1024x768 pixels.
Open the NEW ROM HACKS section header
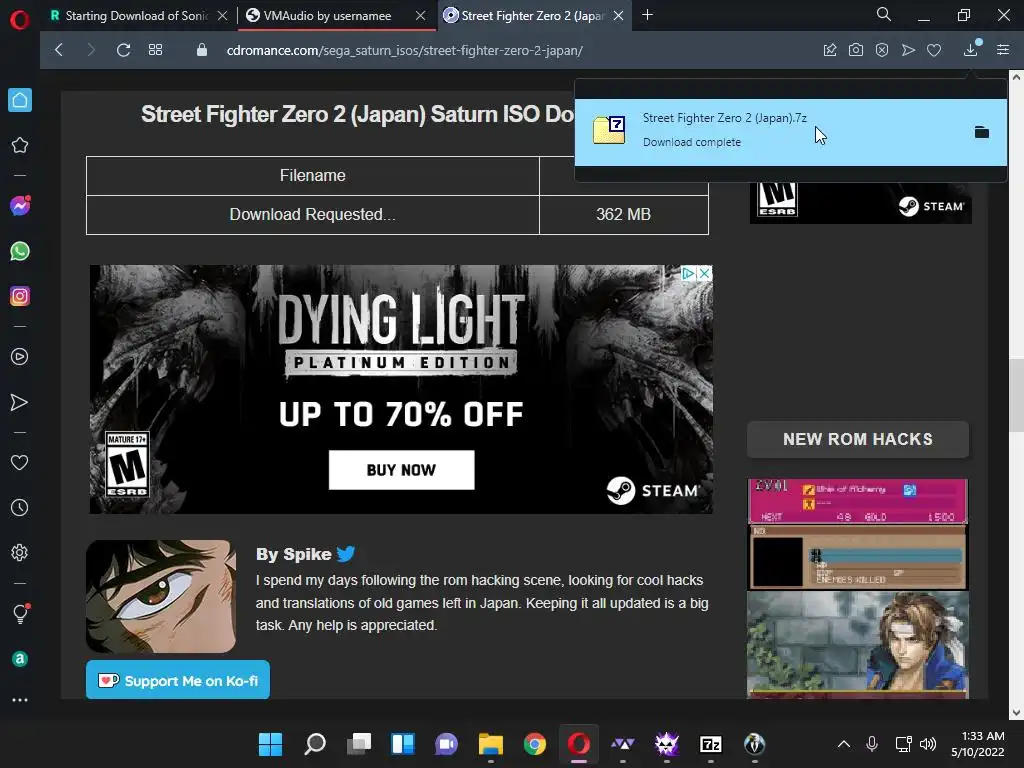(x=857, y=440)
